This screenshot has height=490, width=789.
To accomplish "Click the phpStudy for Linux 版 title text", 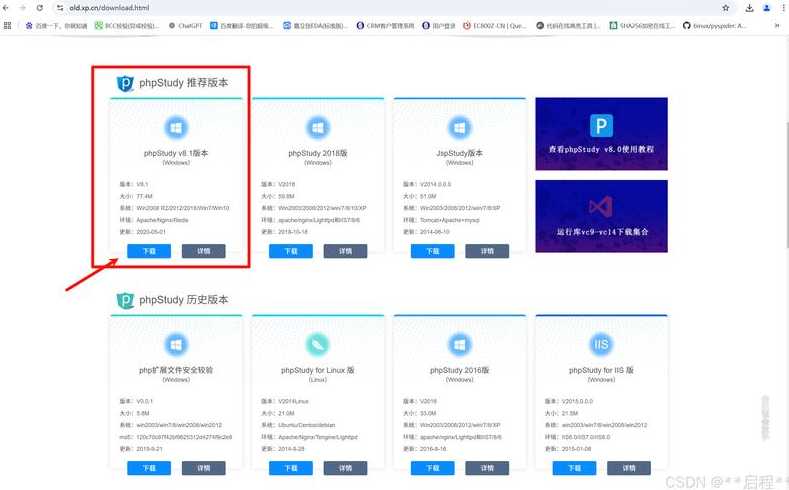I will coord(318,370).
